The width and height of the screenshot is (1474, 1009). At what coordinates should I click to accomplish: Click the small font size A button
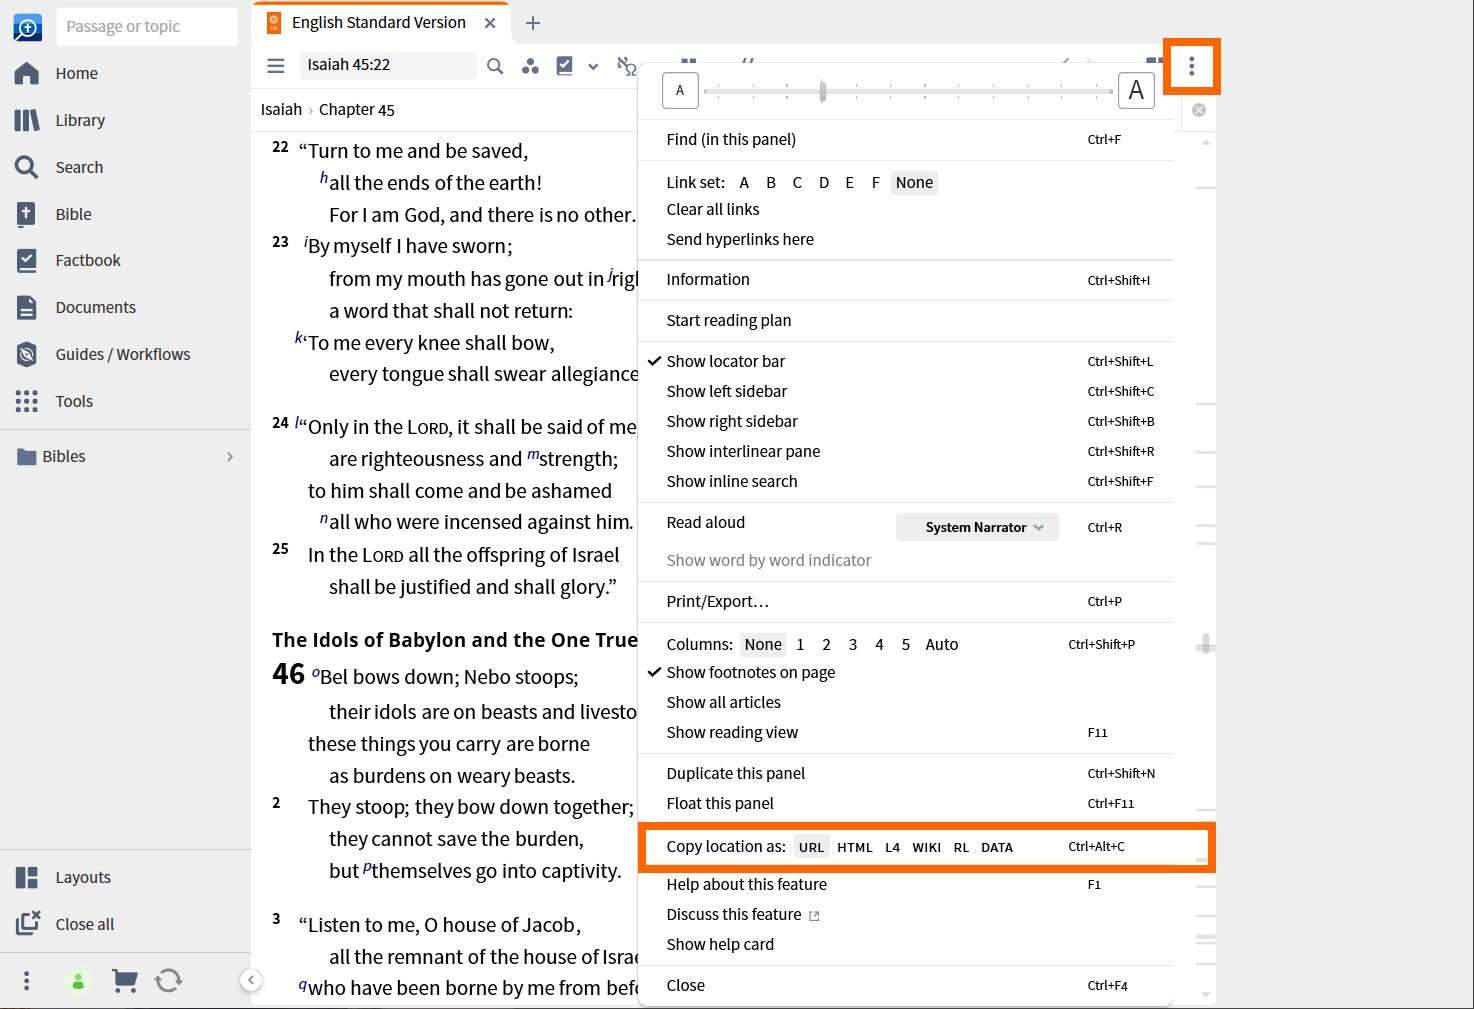[680, 91]
